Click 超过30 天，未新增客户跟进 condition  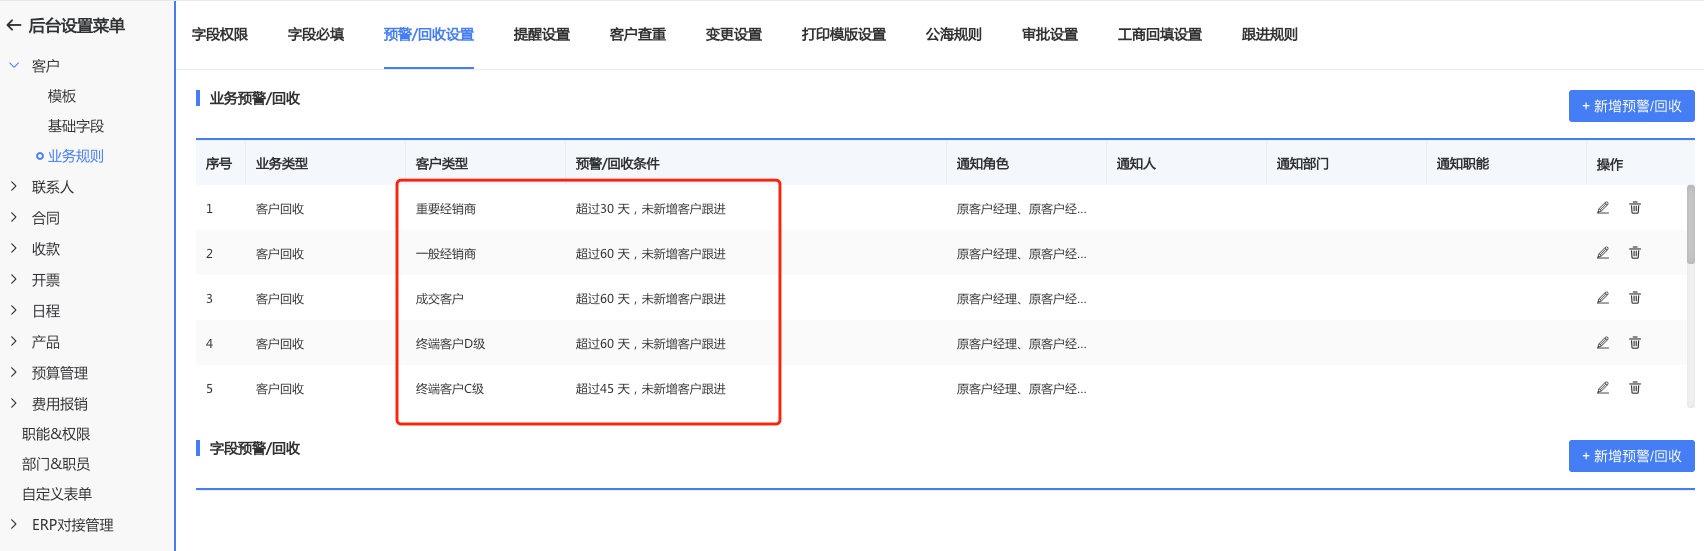[x=651, y=209]
